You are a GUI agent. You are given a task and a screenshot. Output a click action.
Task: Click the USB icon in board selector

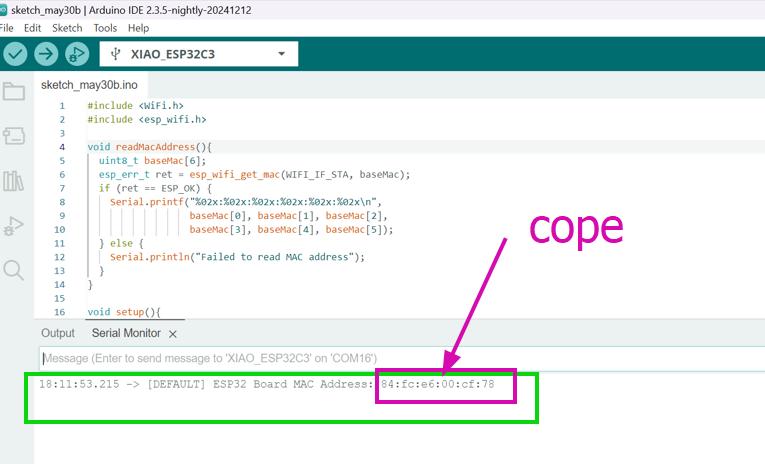[115, 54]
